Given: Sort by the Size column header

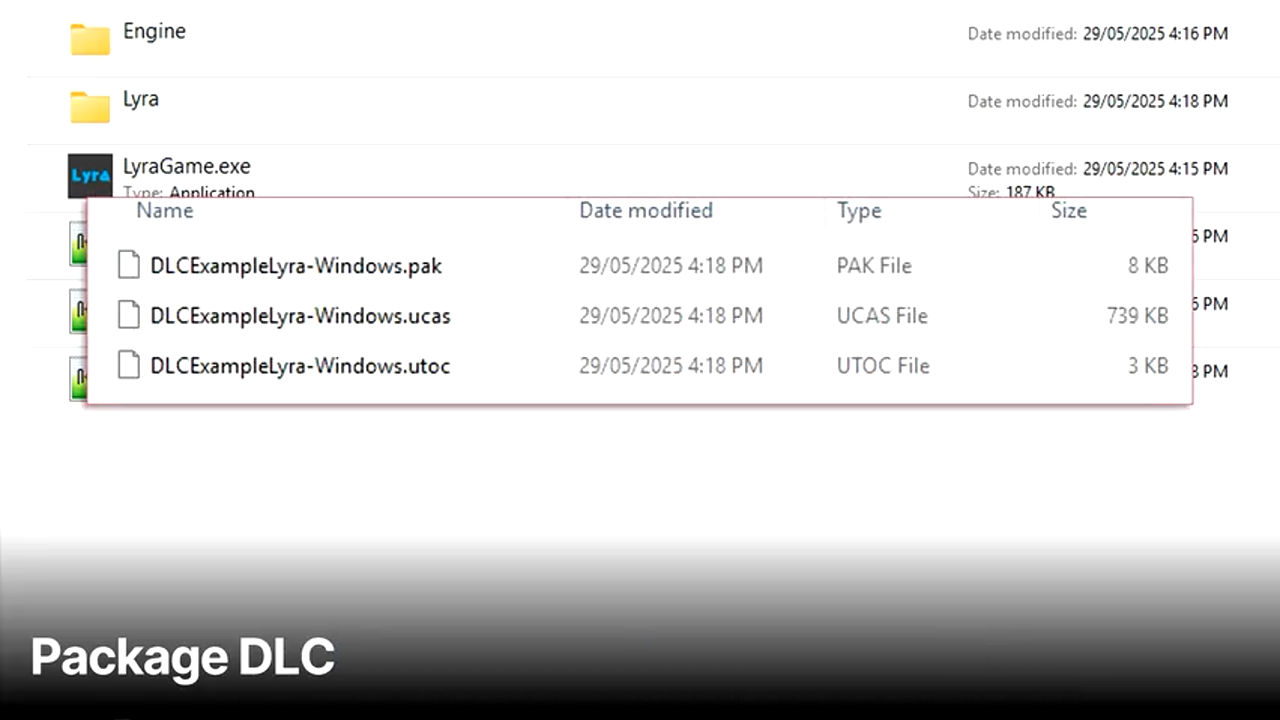Looking at the screenshot, I should pyautogui.click(x=1068, y=211).
